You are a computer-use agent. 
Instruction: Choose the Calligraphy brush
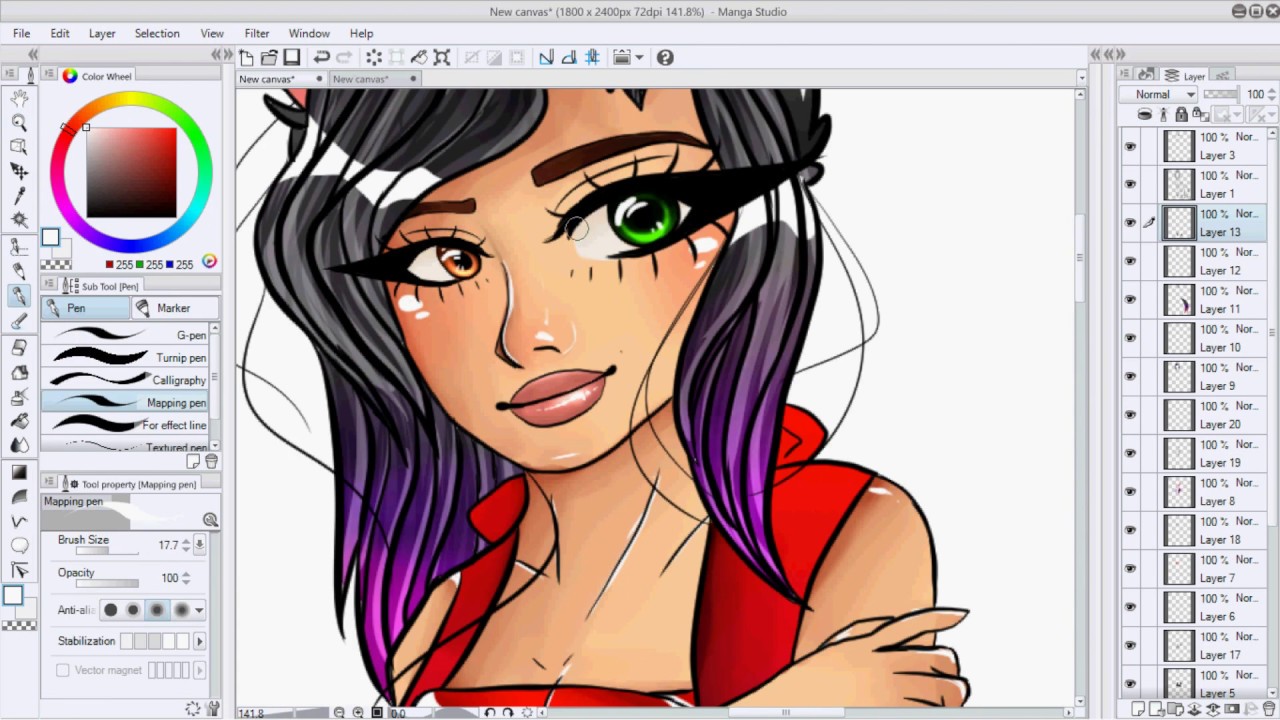pos(126,380)
